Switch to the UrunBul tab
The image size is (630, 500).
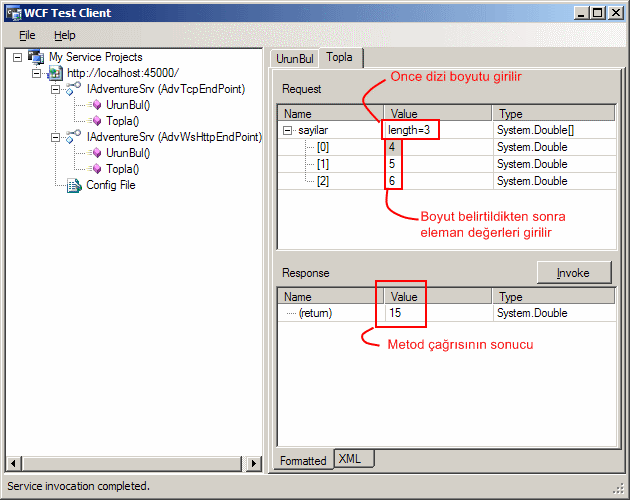[x=294, y=59]
